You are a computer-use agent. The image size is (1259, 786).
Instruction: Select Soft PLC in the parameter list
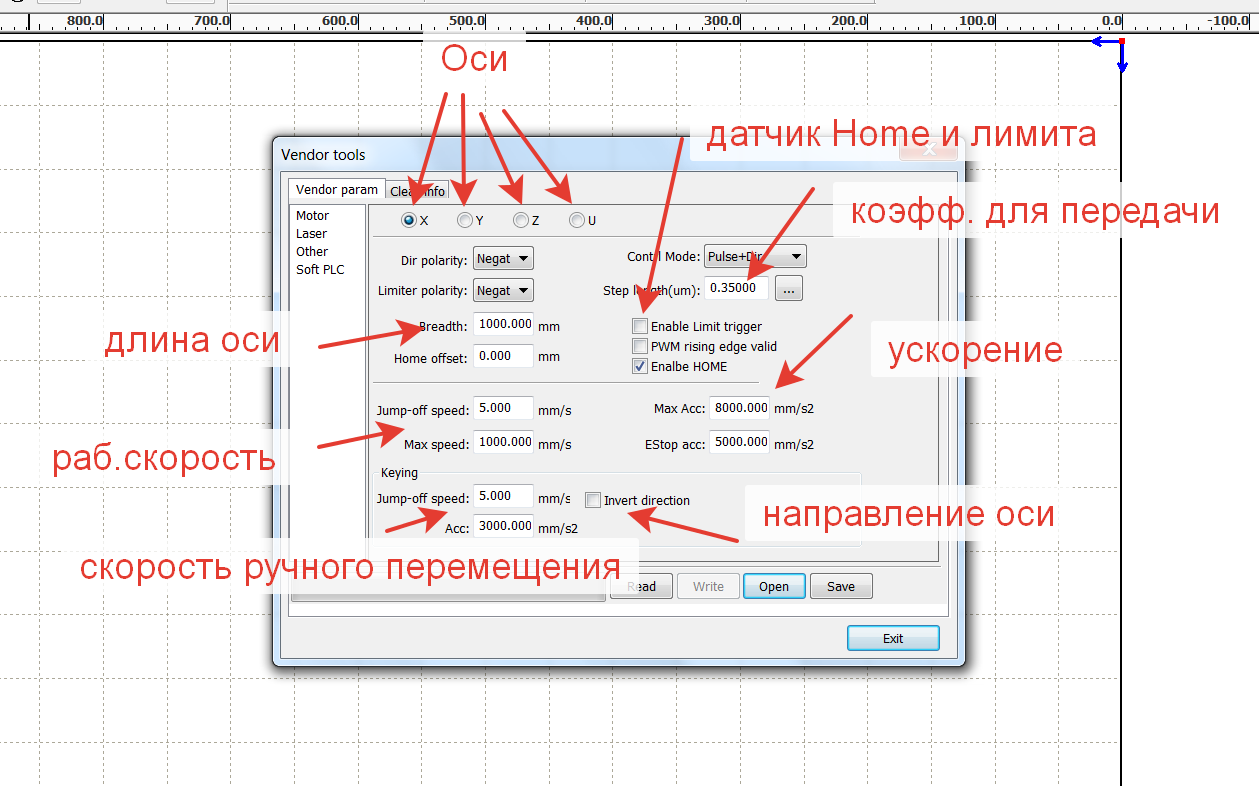point(320,269)
